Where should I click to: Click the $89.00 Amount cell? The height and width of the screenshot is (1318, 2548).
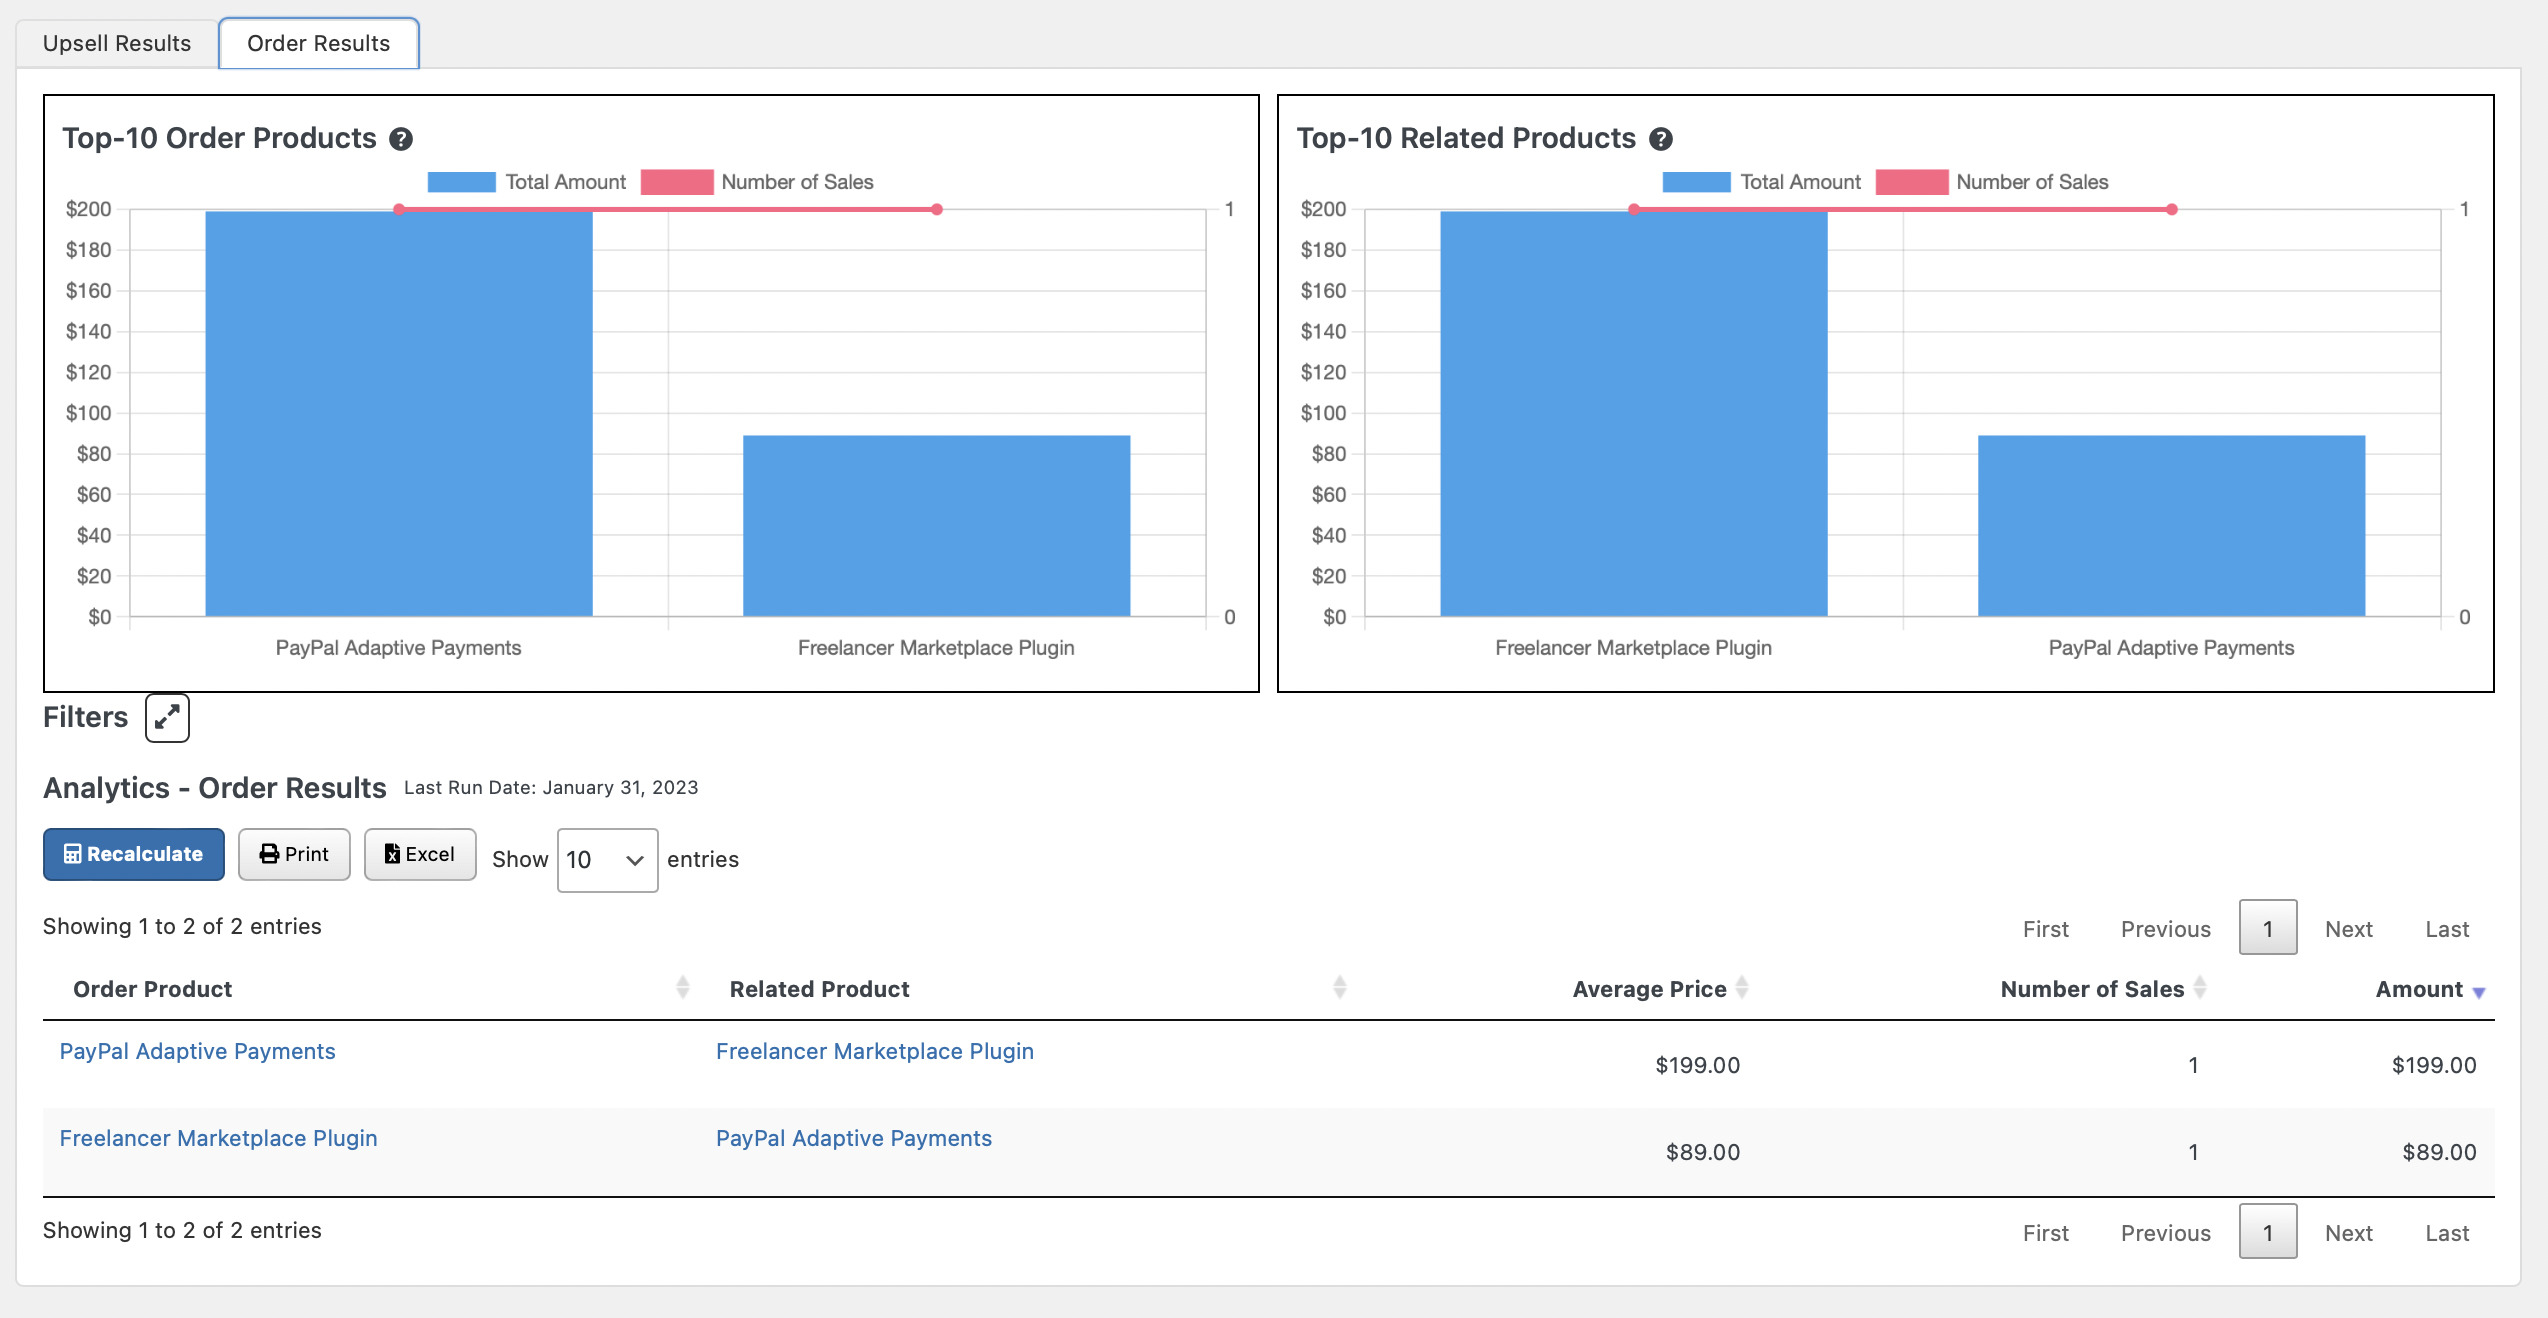[x=2440, y=1152]
